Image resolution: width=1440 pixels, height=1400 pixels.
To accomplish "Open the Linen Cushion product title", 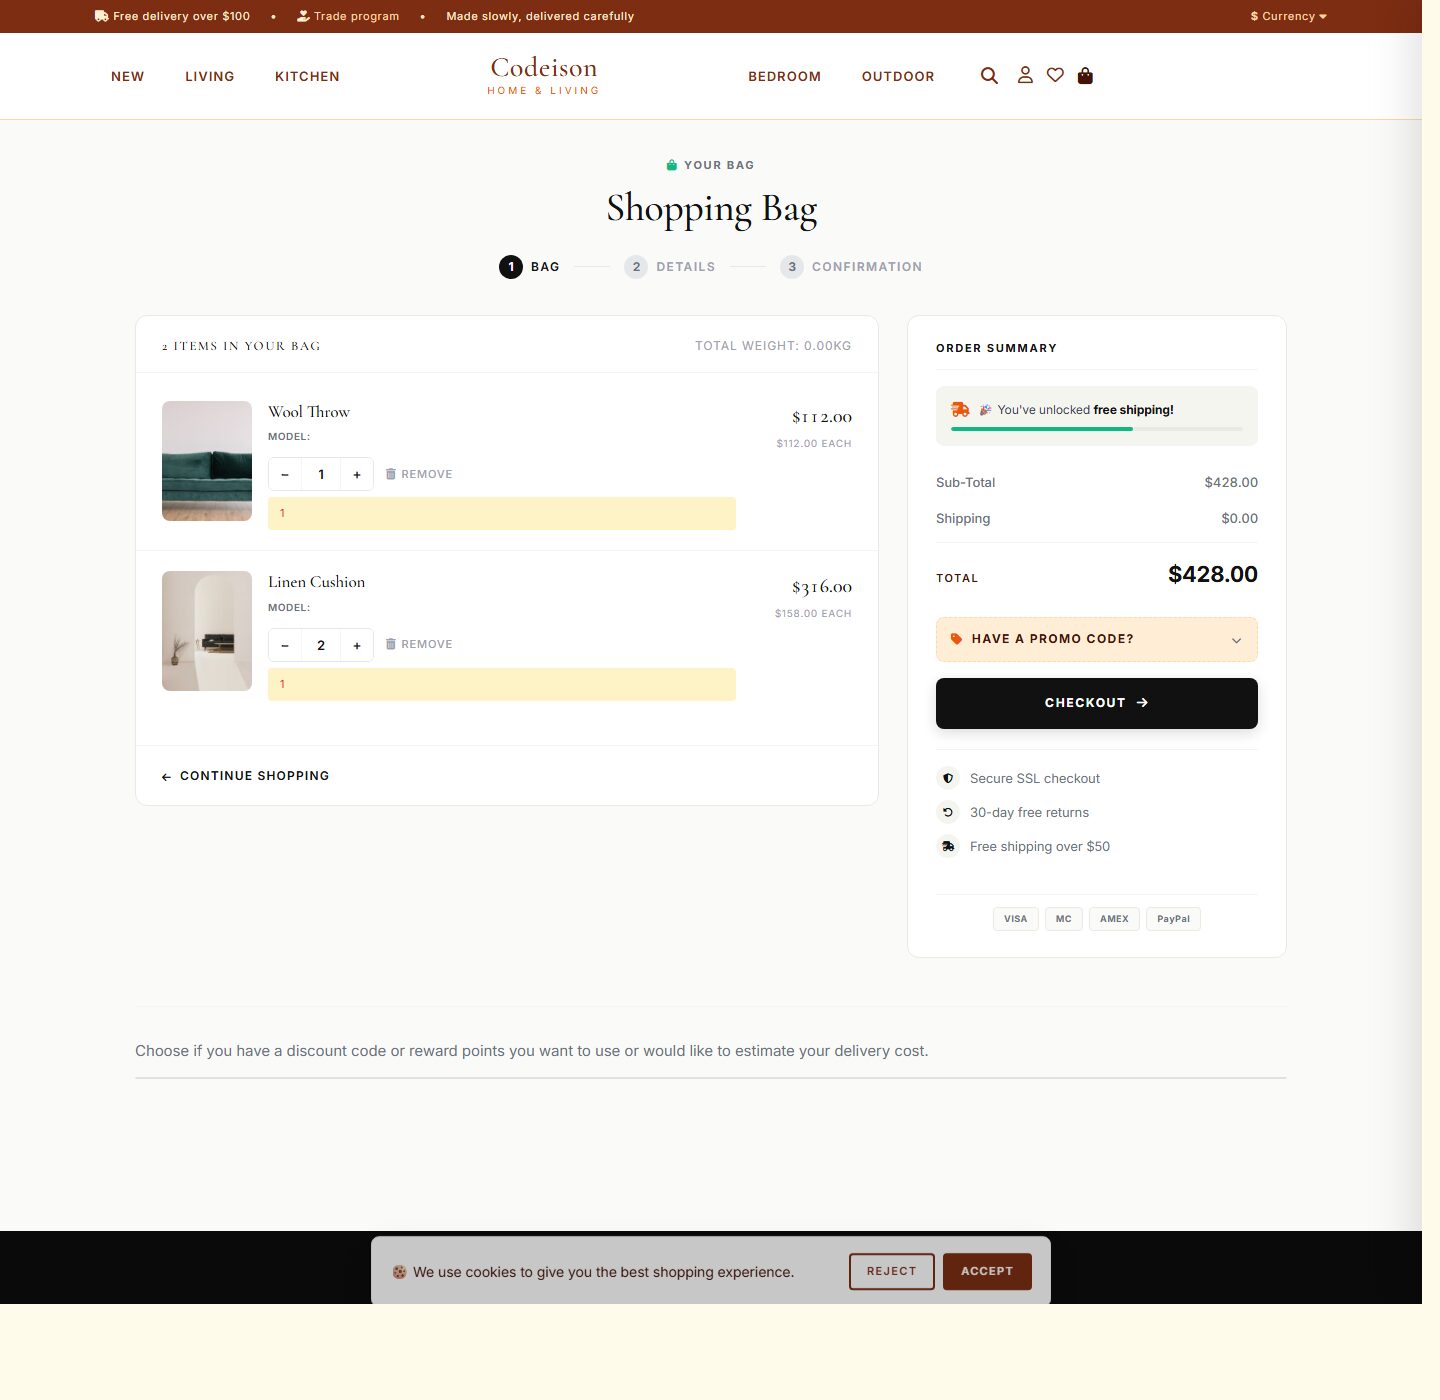I will [316, 582].
